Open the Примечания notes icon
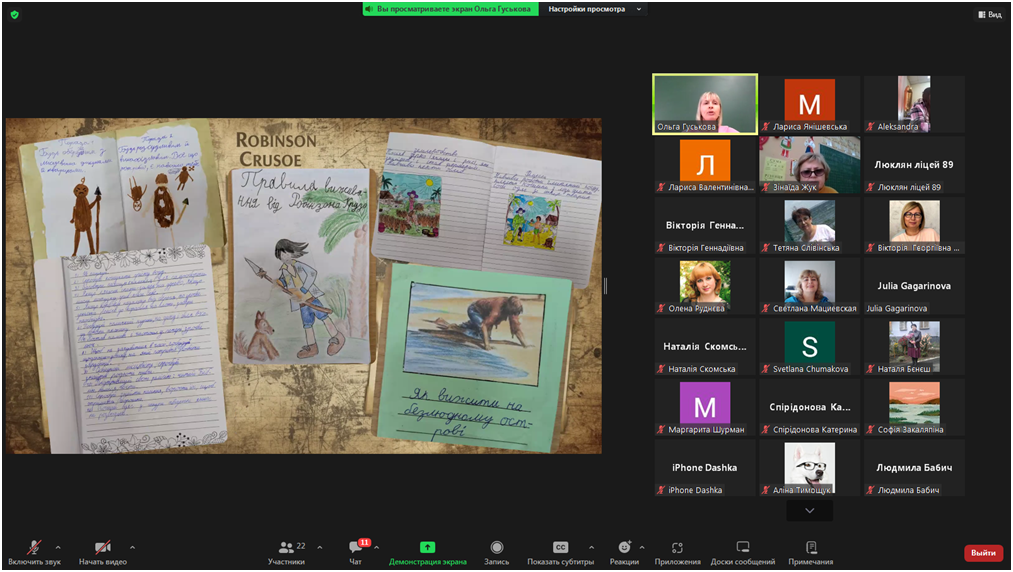 tap(811, 548)
